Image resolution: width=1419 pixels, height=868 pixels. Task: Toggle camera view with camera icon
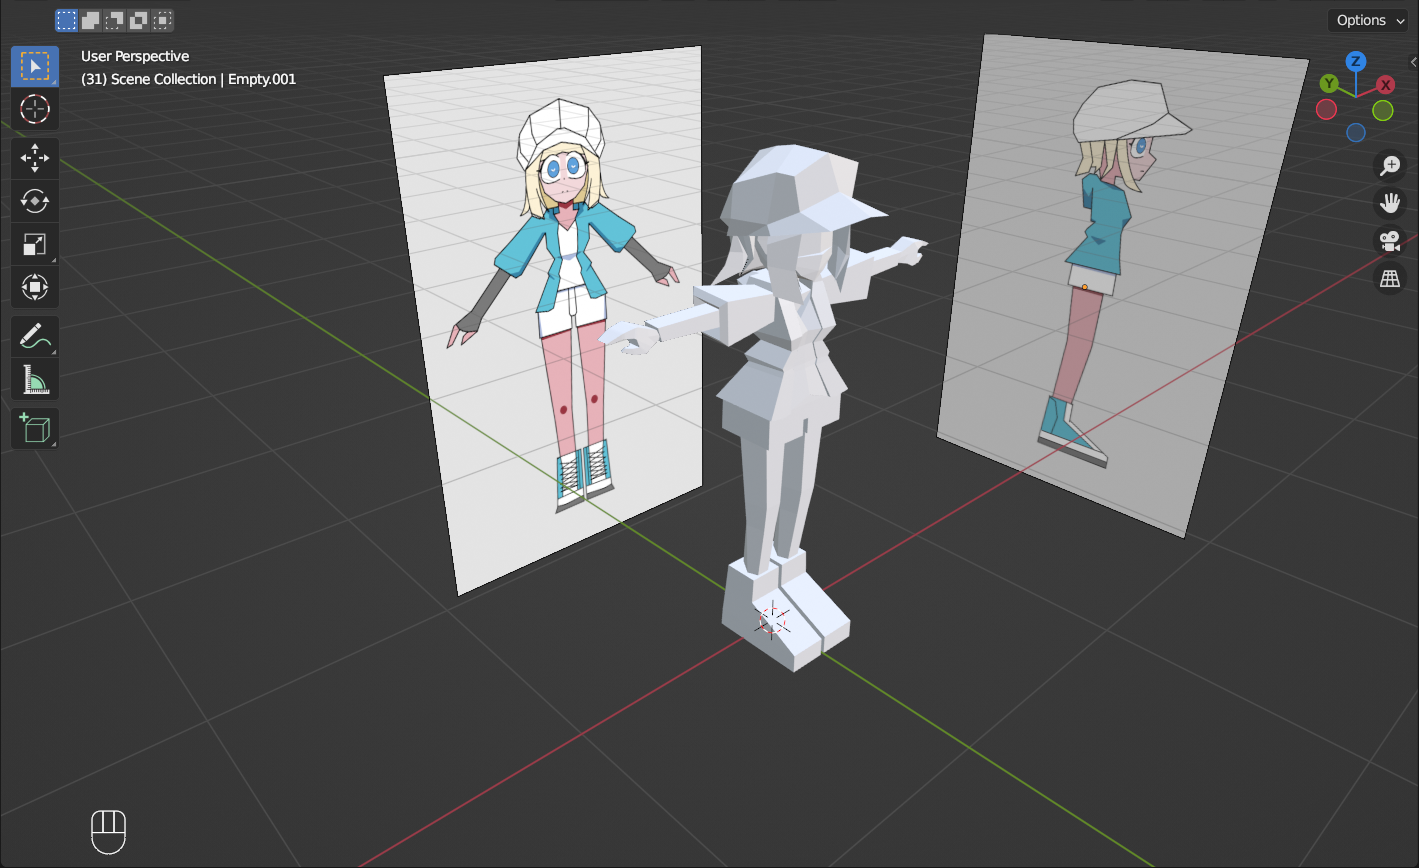pyautogui.click(x=1390, y=241)
